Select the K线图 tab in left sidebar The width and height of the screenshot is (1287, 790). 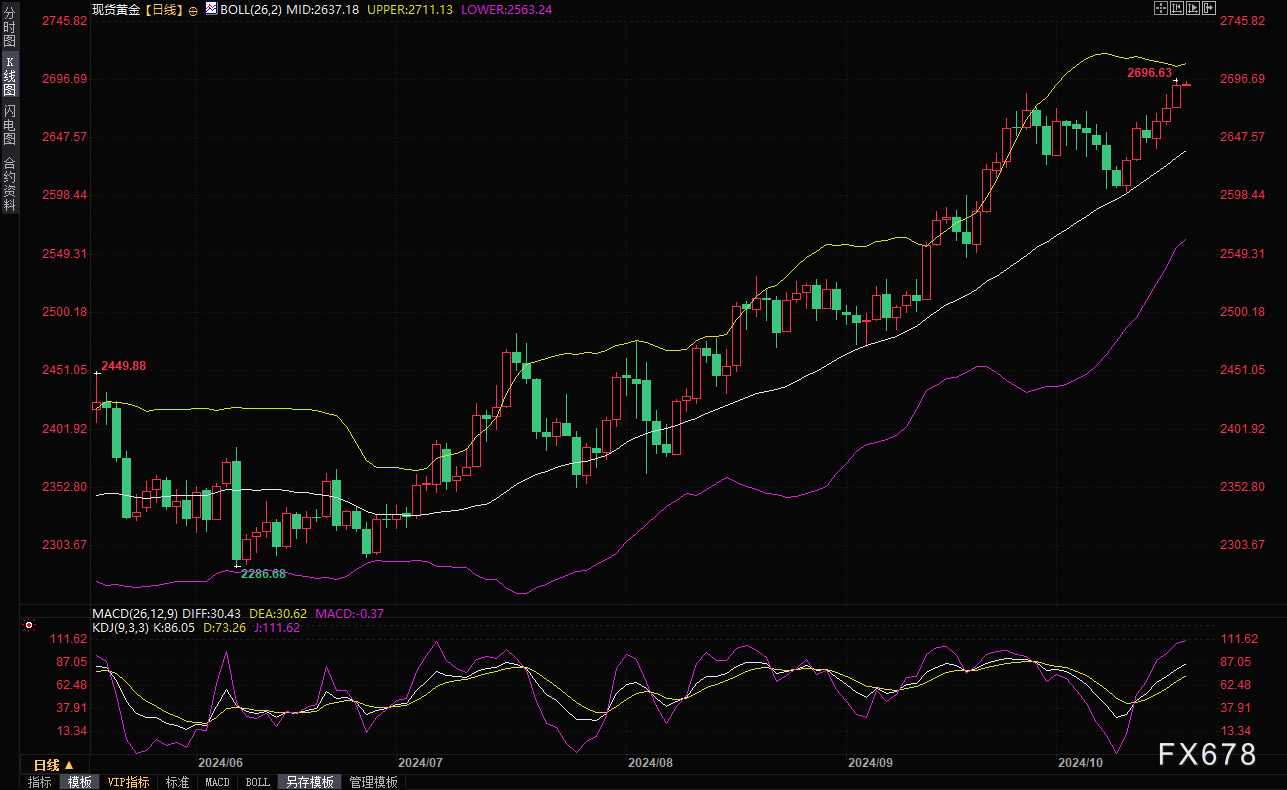tap(9, 76)
